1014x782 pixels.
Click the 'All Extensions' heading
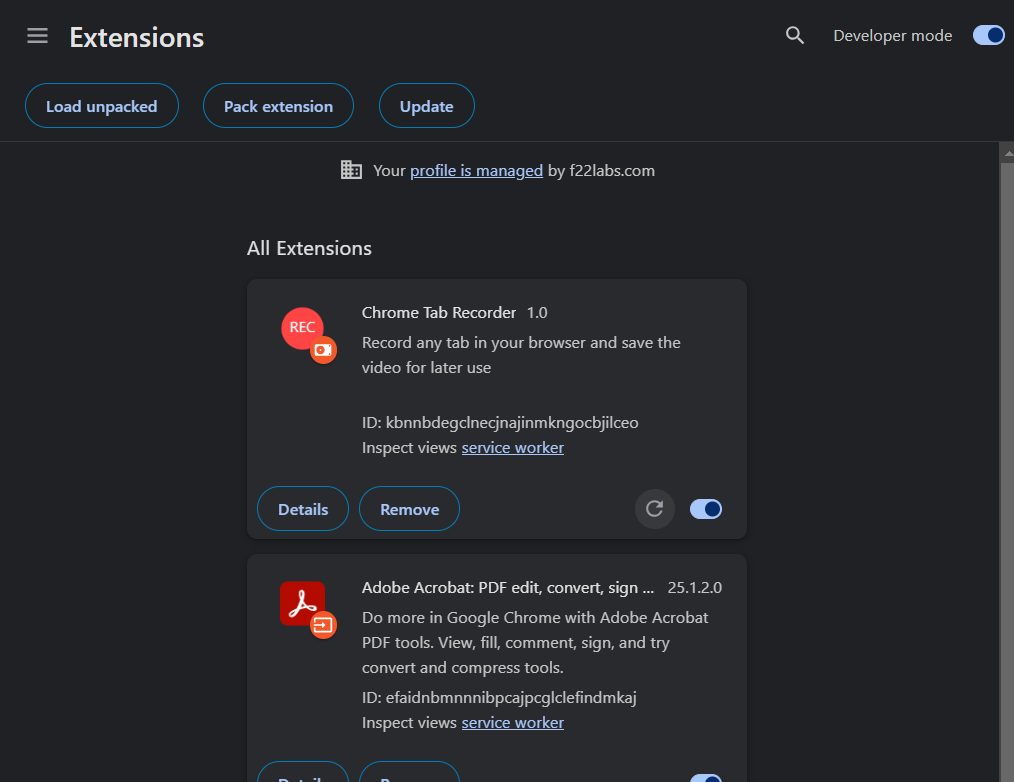pyautogui.click(x=309, y=248)
